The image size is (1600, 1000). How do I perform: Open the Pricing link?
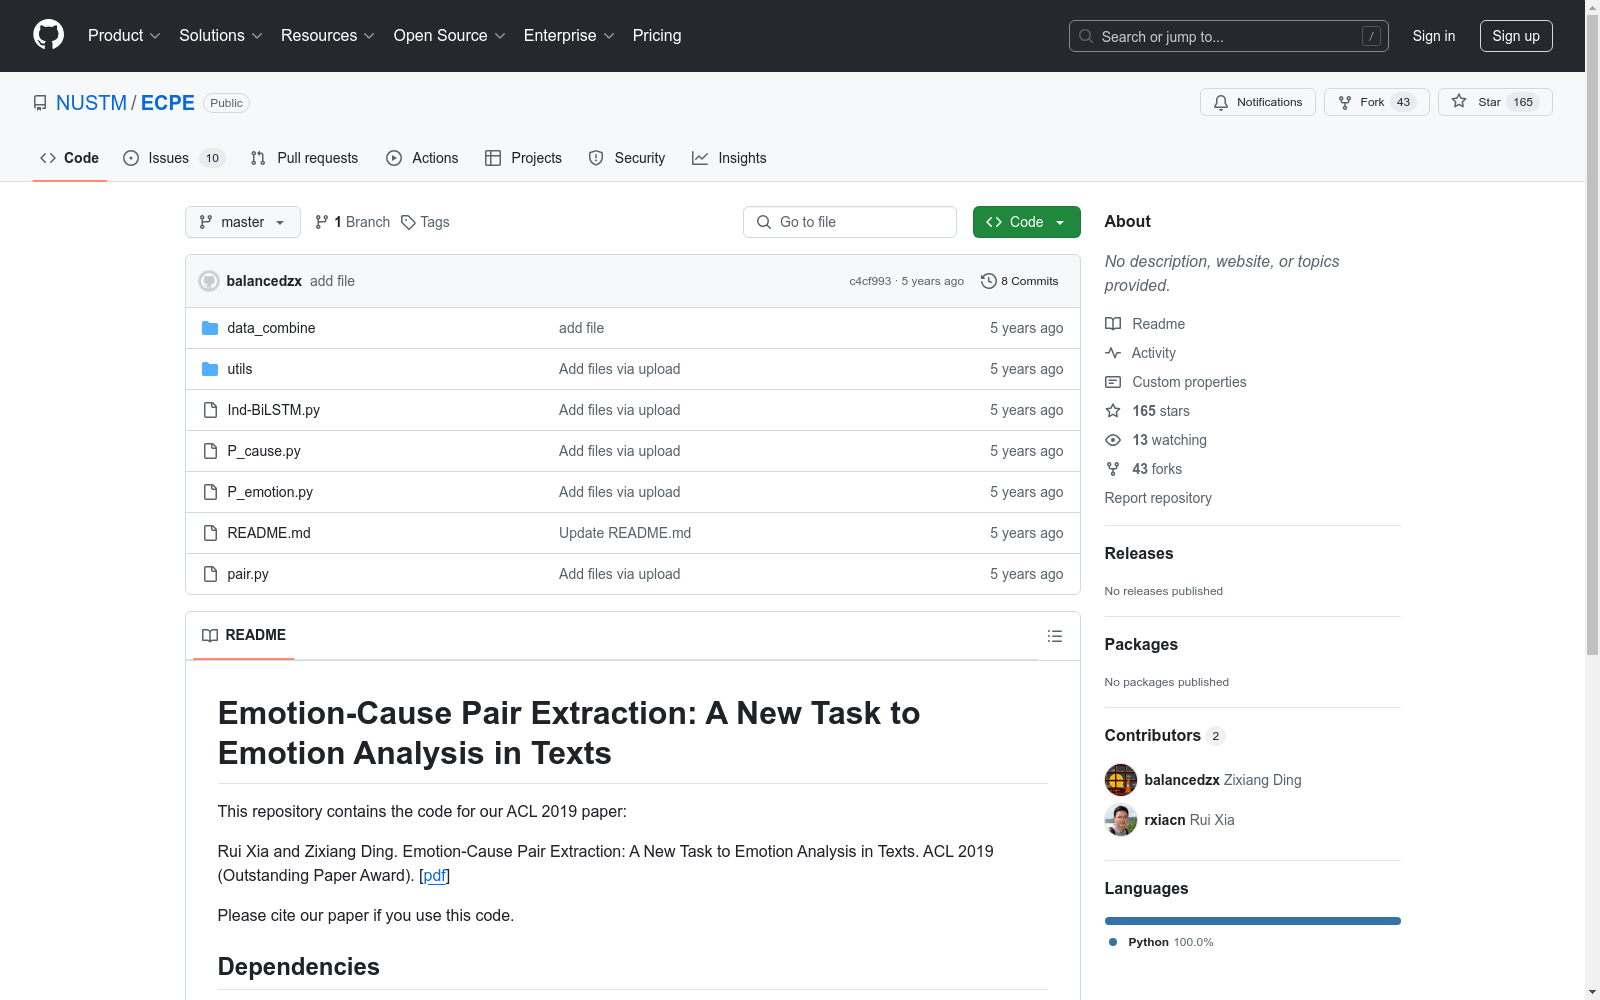click(657, 35)
